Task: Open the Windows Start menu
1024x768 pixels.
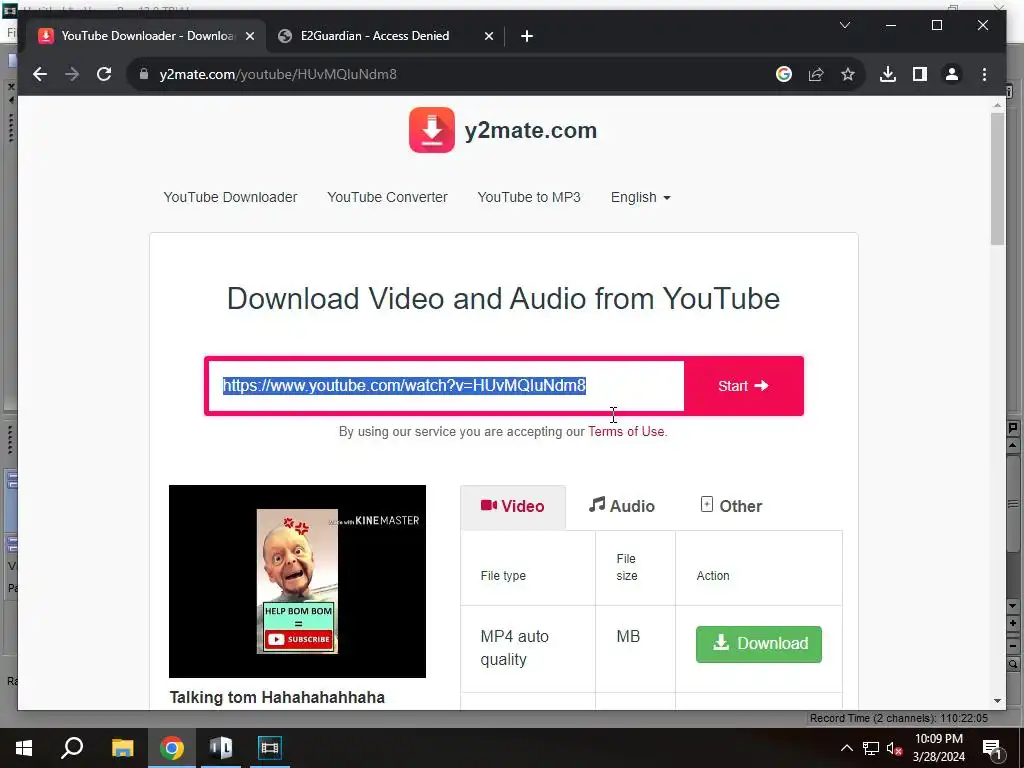Action: [24, 748]
